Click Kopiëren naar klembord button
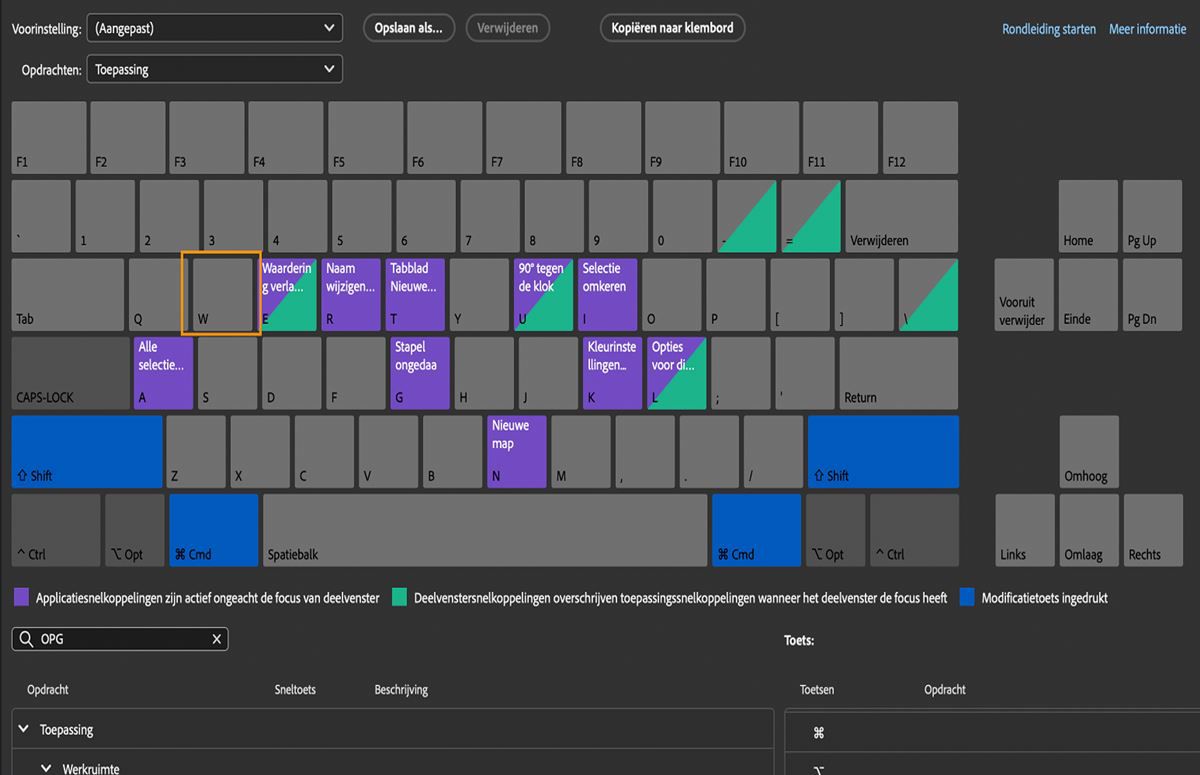The image size is (1200, 775). click(673, 28)
